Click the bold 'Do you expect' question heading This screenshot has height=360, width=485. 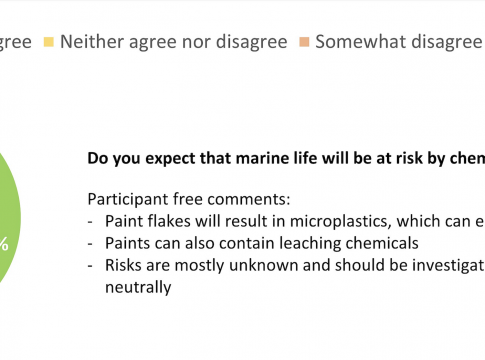pos(286,158)
